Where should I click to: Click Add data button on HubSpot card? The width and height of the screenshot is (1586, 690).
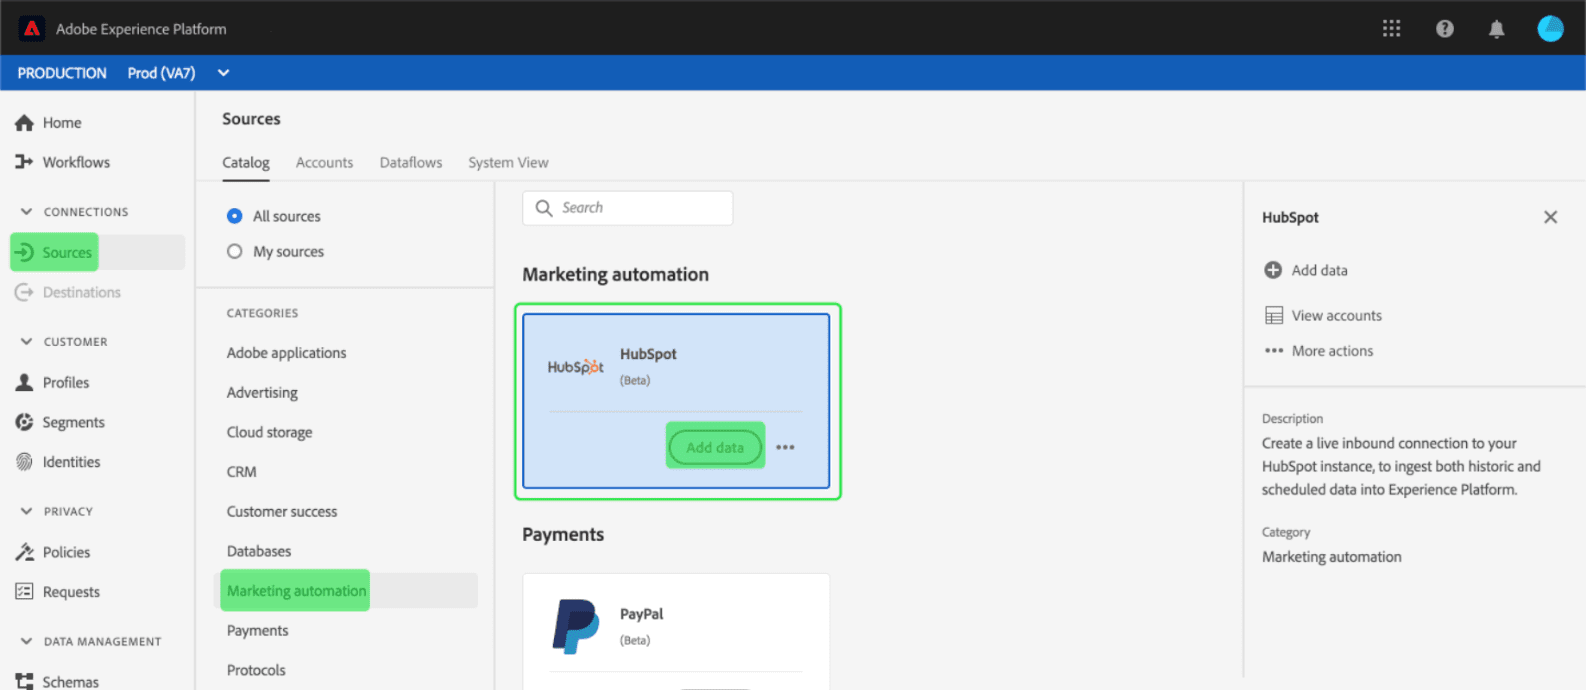point(715,447)
